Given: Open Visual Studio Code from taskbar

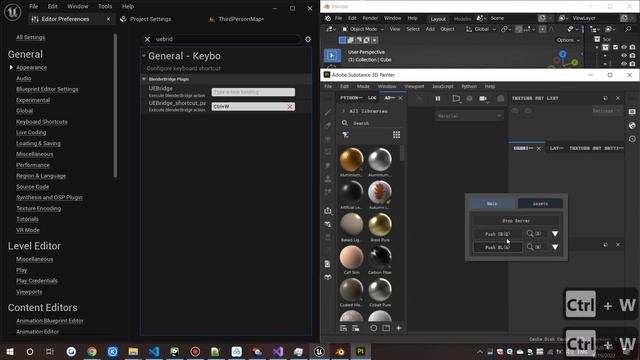Looking at the screenshot, I should point(154,351).
